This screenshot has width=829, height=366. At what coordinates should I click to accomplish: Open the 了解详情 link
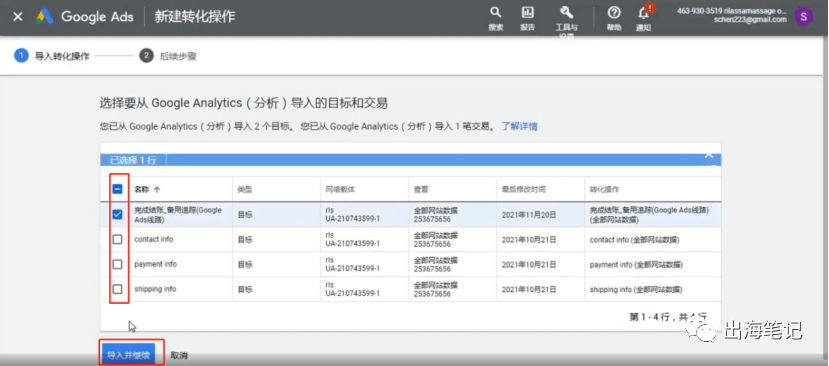pyautogui.click(x=520, y=126)
